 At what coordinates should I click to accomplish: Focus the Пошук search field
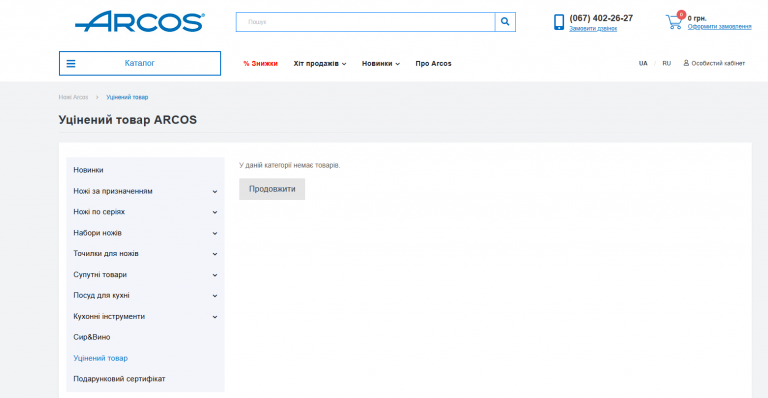pyautogui.click(x=365, y=22)
